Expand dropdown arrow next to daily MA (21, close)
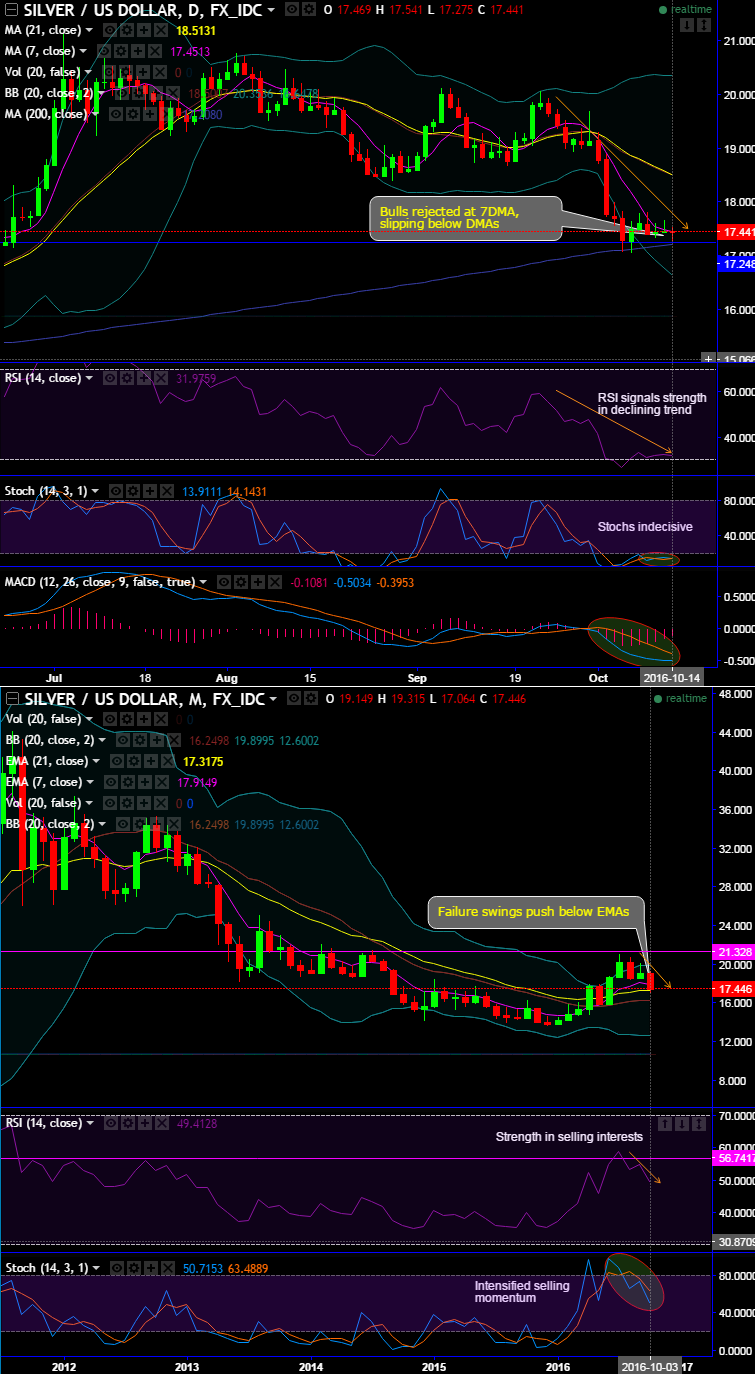 pyautogui.click(x=89, y=30)
